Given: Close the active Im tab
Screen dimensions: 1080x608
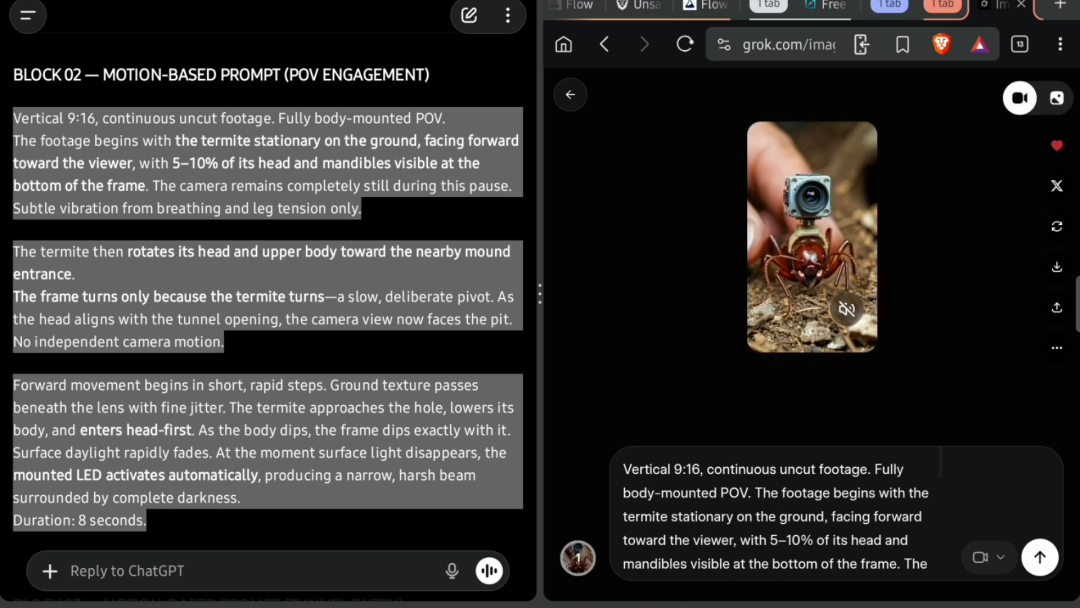Looking at the screenshot, I should pyautogui.click(x=1021, y=5).
